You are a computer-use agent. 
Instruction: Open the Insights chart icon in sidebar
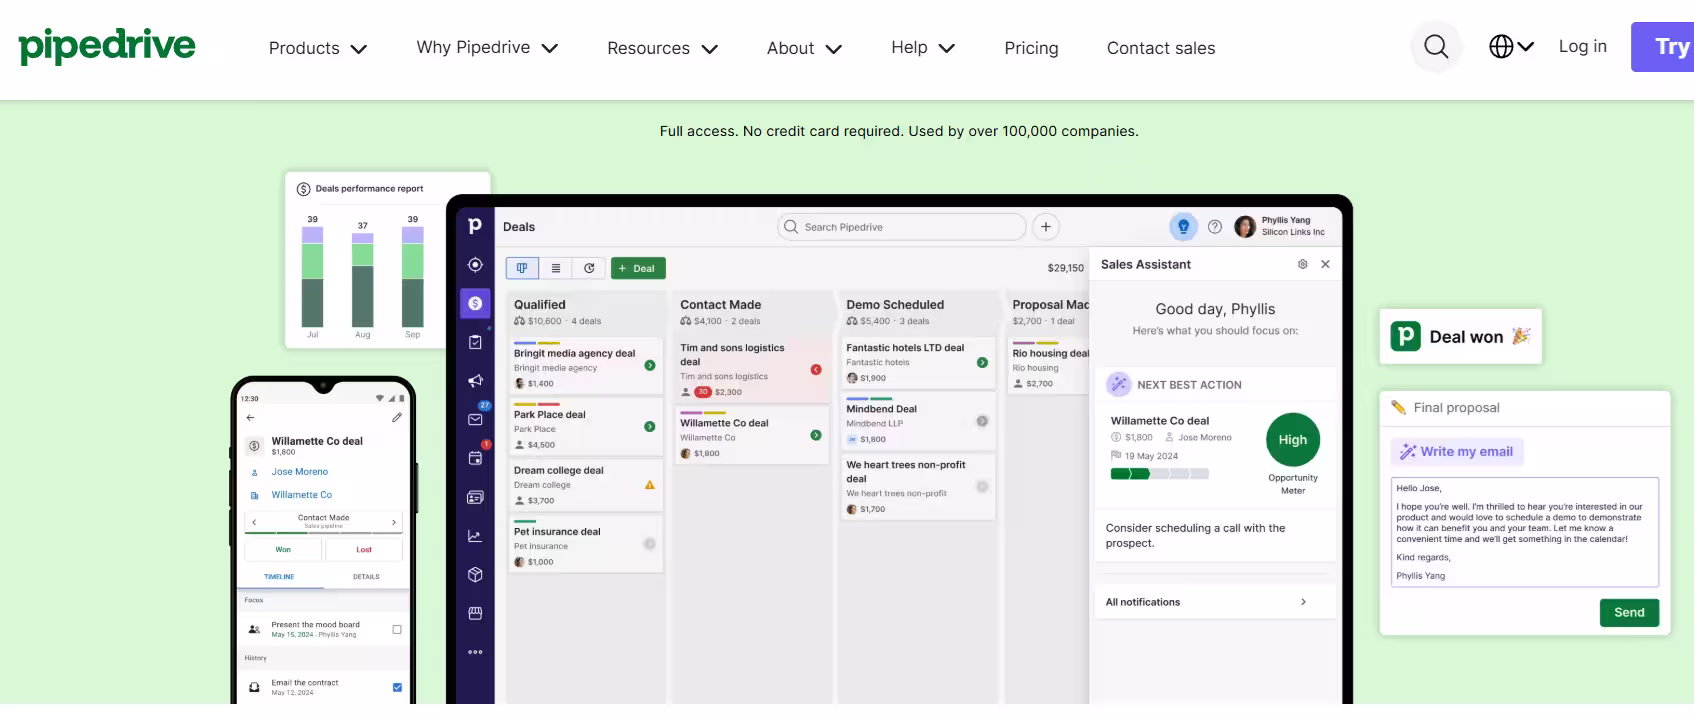[475, 536]
